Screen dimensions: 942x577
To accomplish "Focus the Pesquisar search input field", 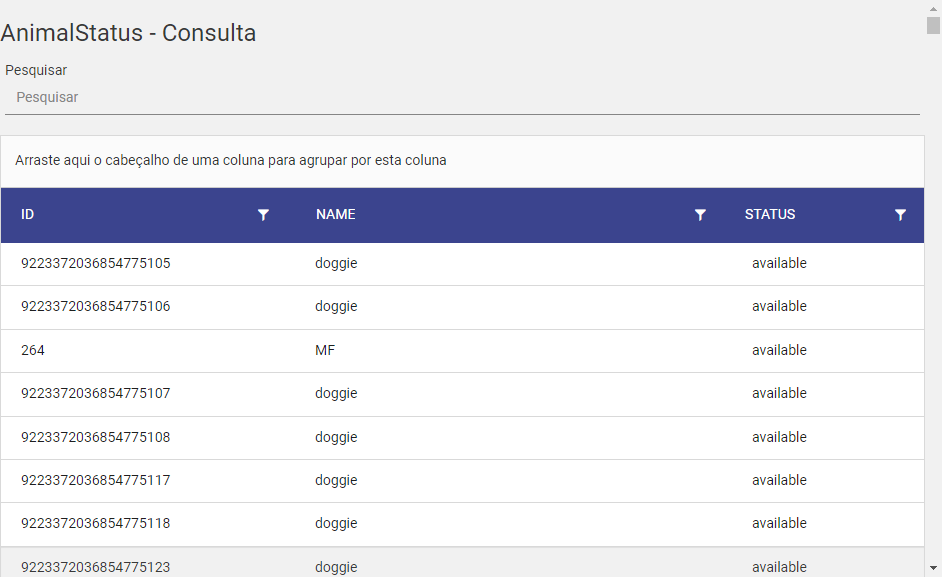I will [462, 97].
